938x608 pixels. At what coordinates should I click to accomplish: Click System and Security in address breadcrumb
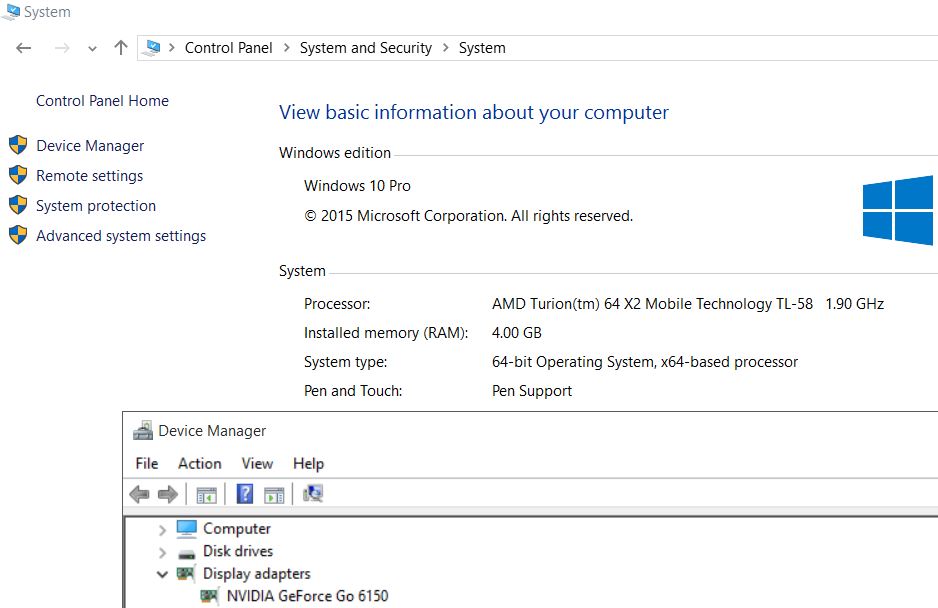tap(365, 48)
